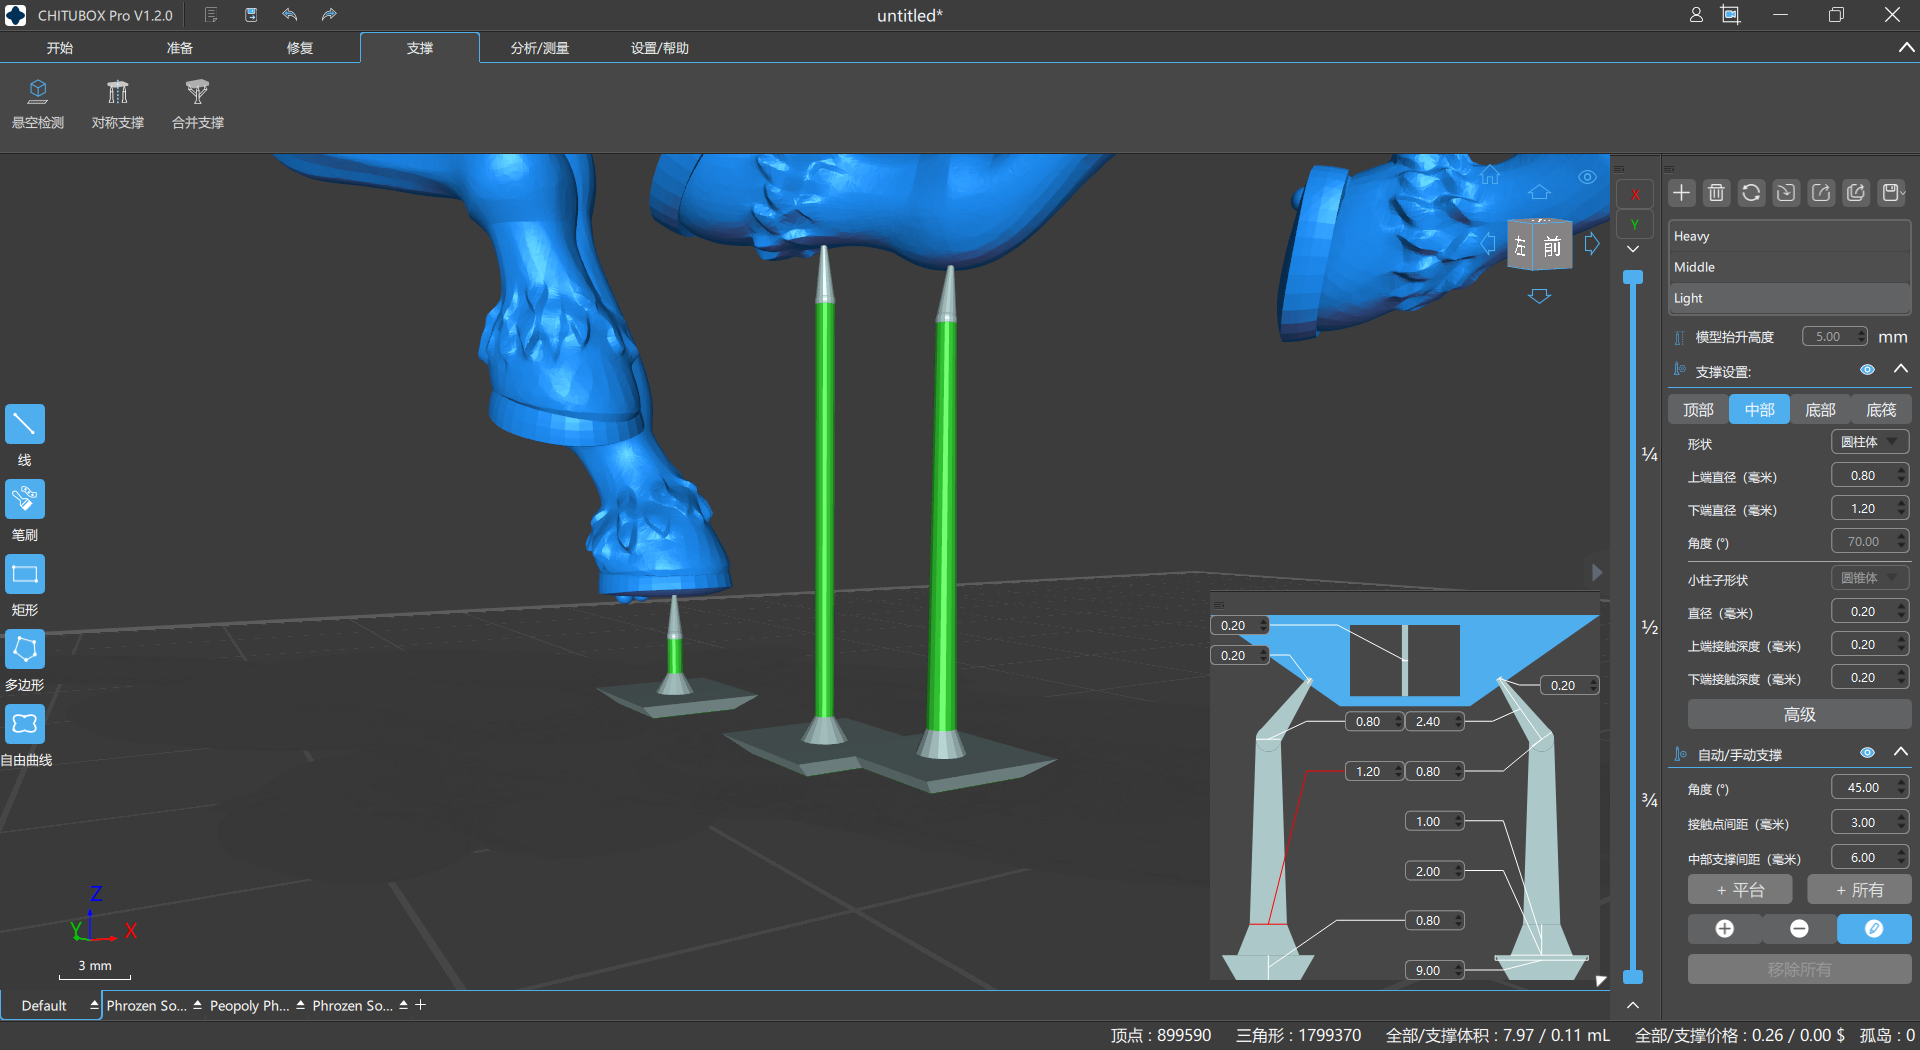This screenshot has height=1050, width=1920.
Task: Collapse the ribbon with the top-right chevron
Action: point(1906,48)
